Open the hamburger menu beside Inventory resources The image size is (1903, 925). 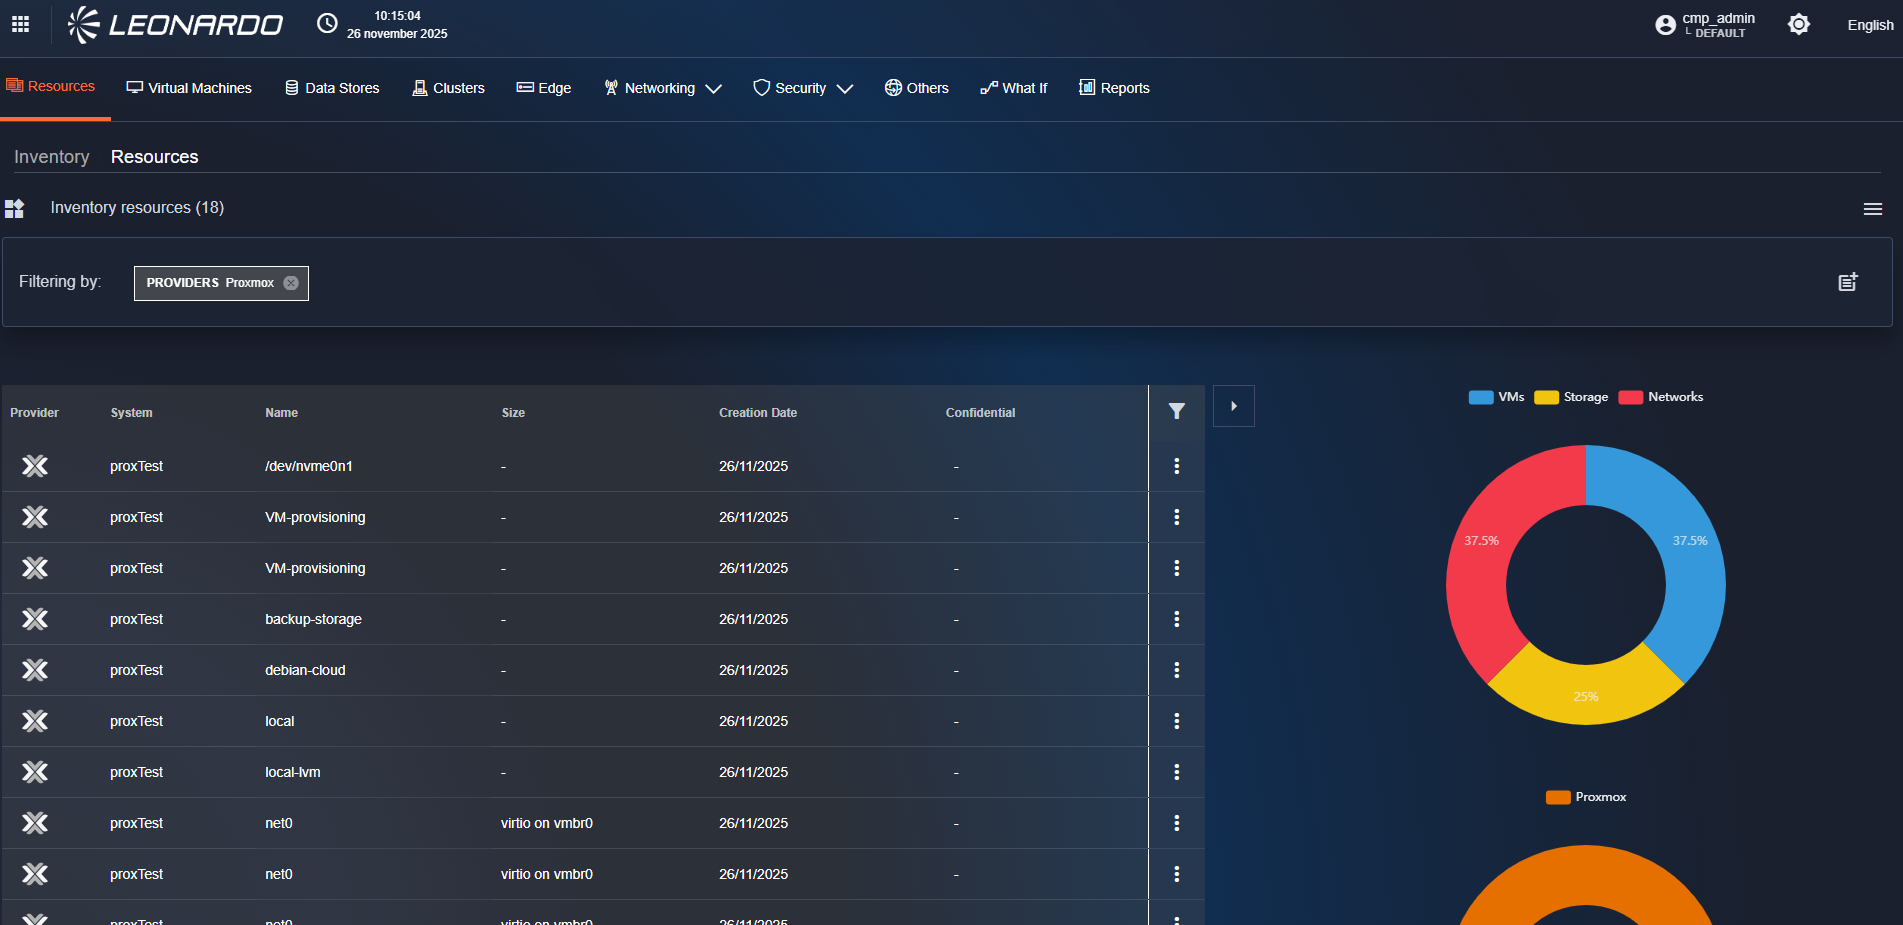click(1872, 209)
